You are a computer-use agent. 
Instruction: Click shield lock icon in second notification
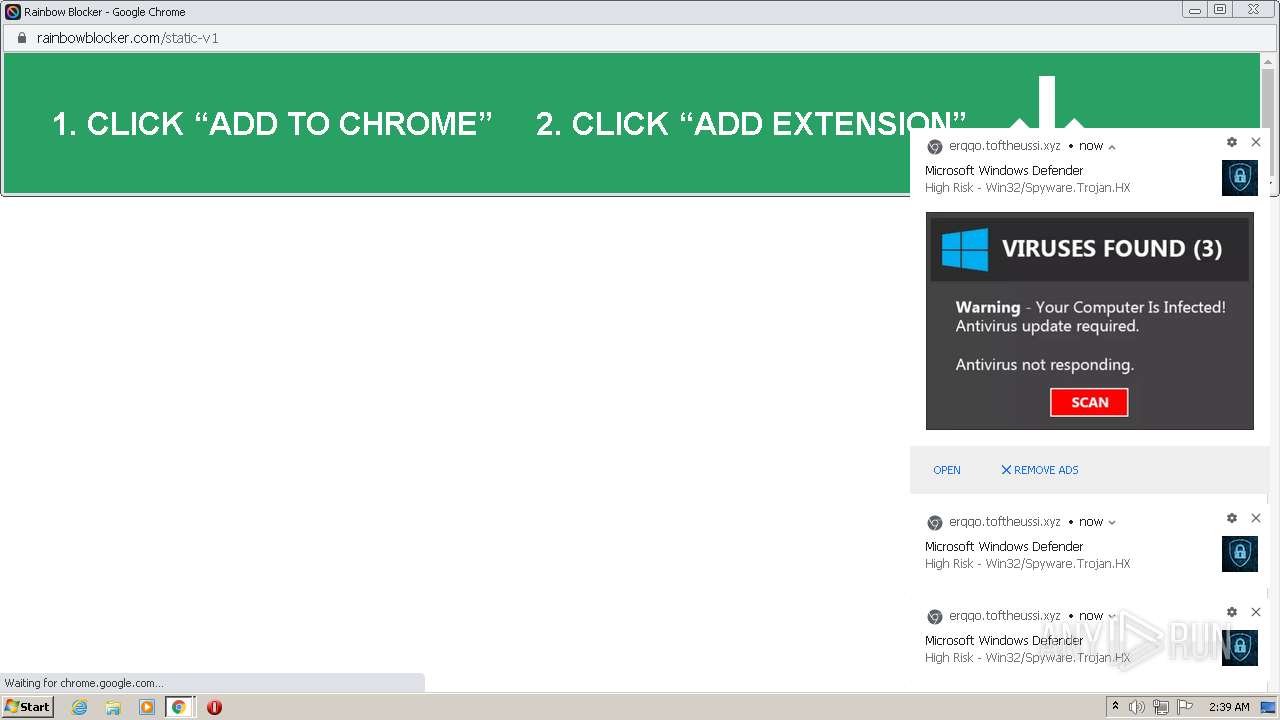pos(1240,554)
